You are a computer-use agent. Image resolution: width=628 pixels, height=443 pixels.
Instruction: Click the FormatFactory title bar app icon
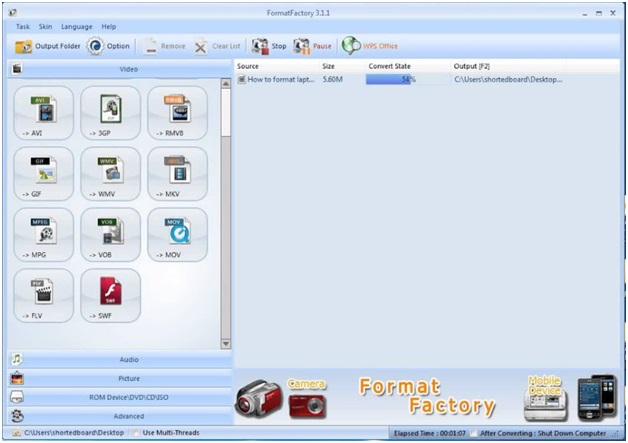pyautogui.click(x=13, y=13)
